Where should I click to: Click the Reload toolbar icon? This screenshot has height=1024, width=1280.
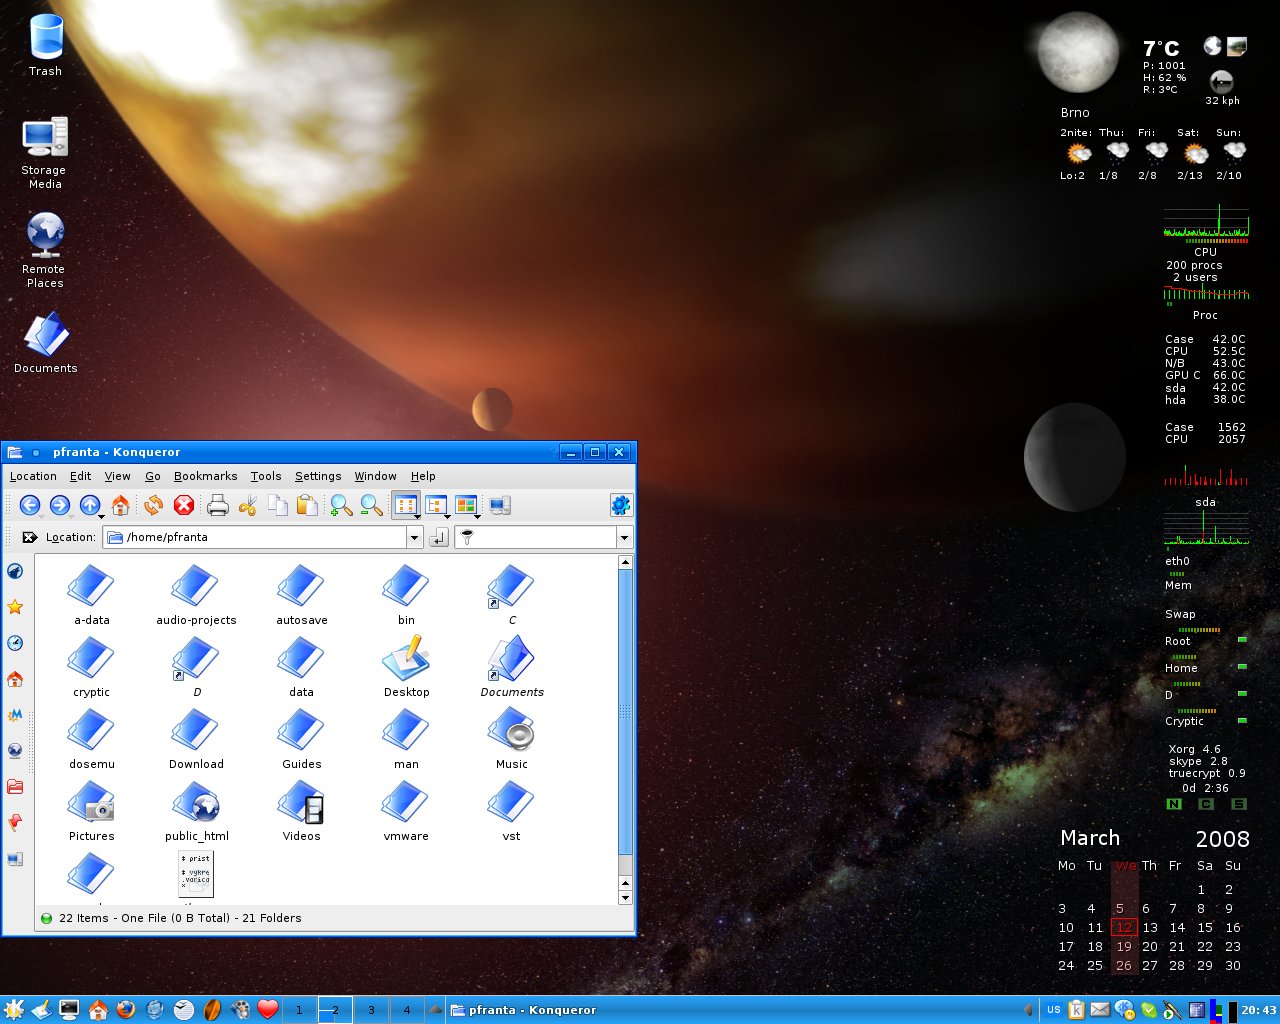153,506
